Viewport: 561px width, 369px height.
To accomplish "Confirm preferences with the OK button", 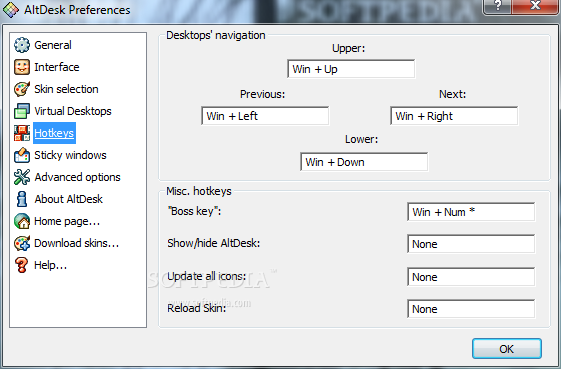I will [507, 349].
